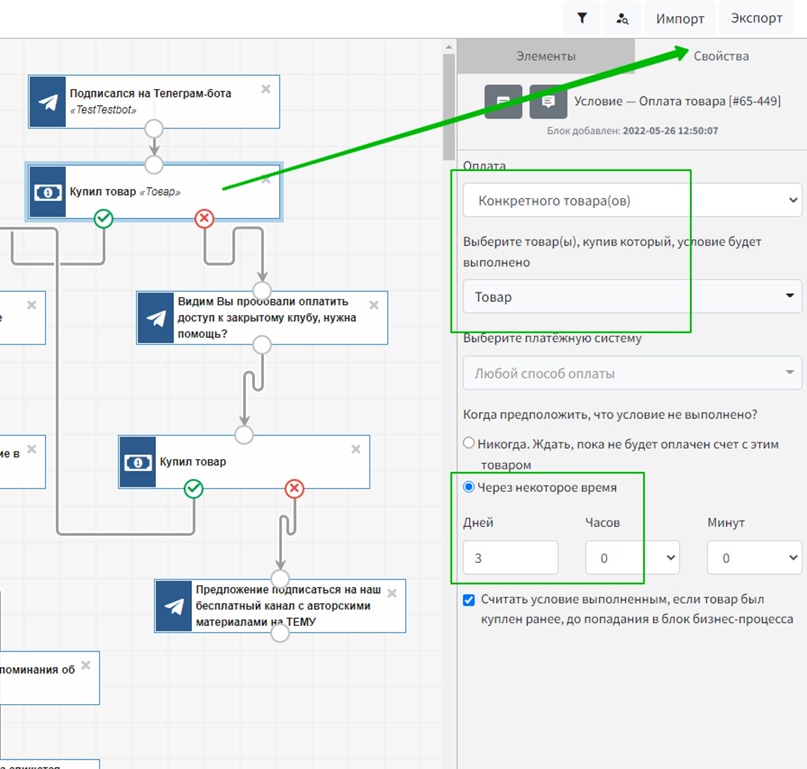Open the «Часов» hours dropdown
The height and width of the screenshot is (769, 807).
point(632,558)
